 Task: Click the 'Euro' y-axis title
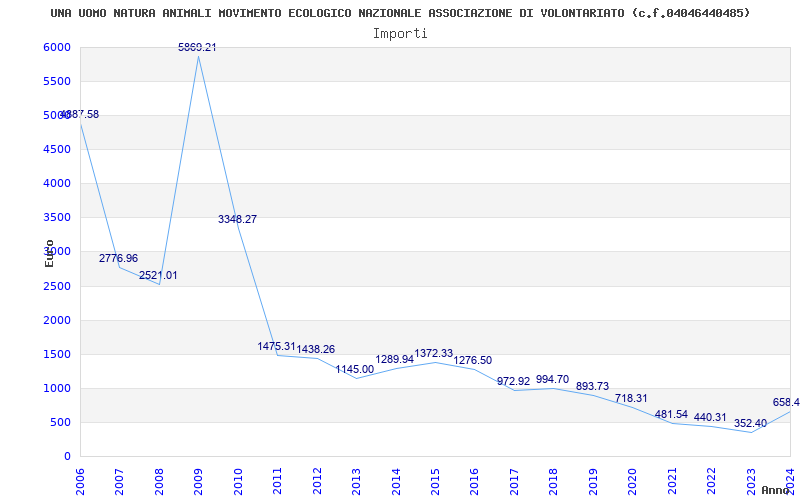click(x=49, y=253)
